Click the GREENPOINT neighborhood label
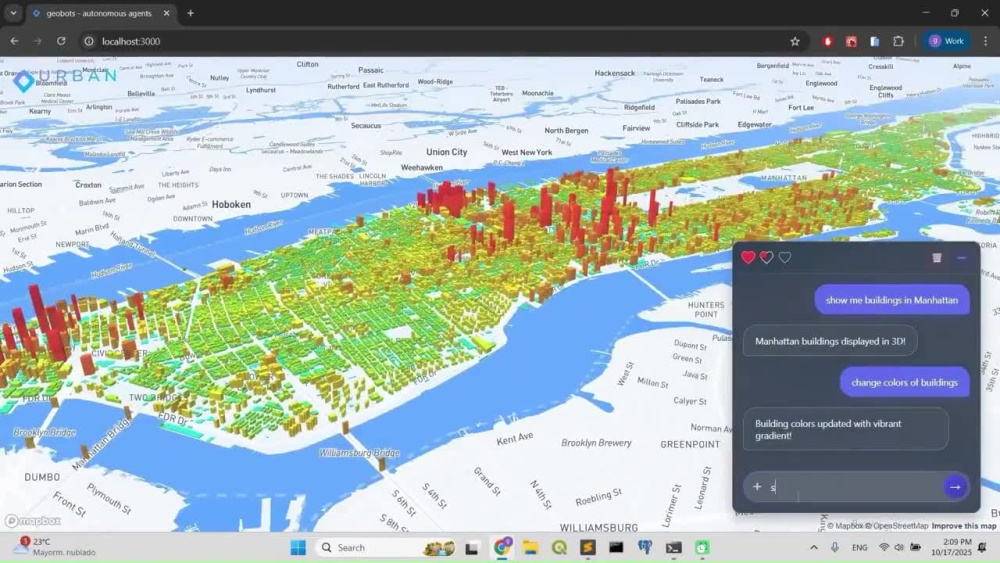Viewport: 1000px width, 563px height. [x=690, y=444]
